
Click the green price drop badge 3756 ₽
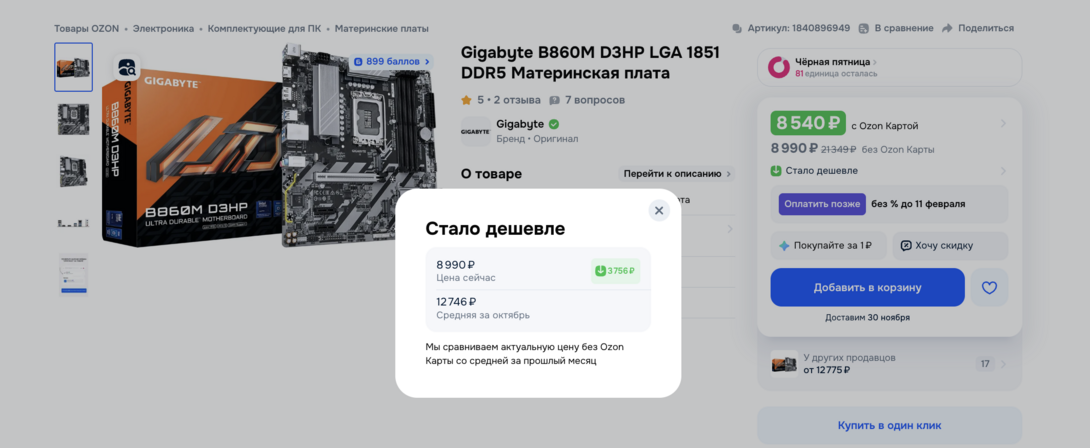(615, 271)
